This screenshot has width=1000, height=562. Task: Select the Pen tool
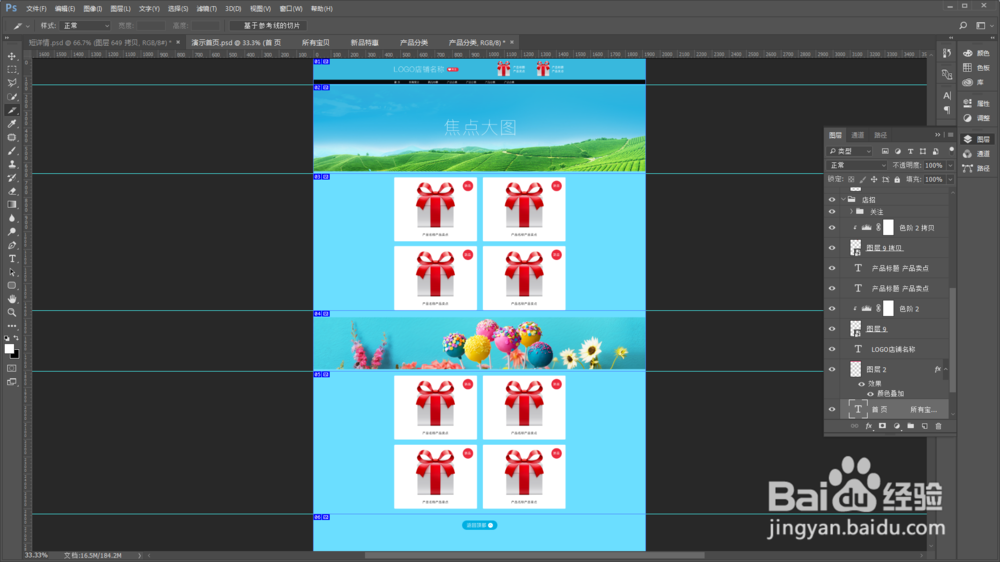click(11, 246)
